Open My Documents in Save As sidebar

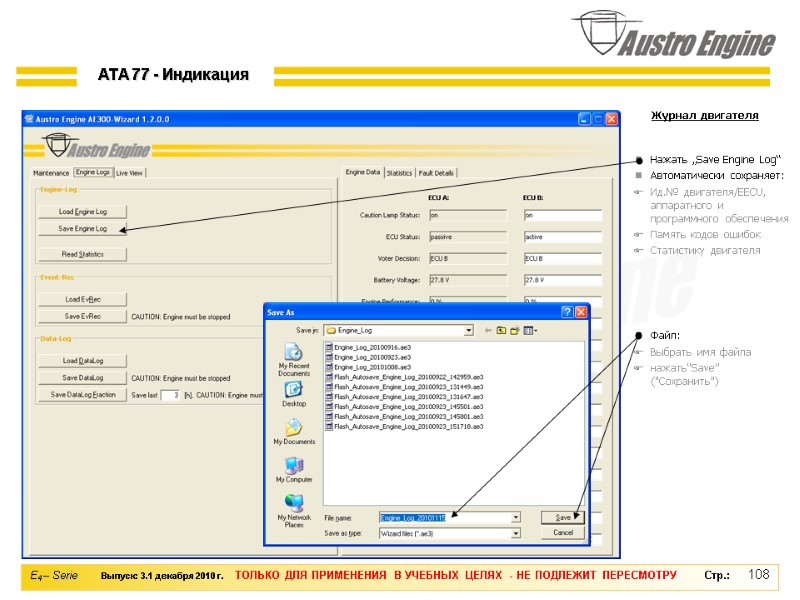coord(294,432)
